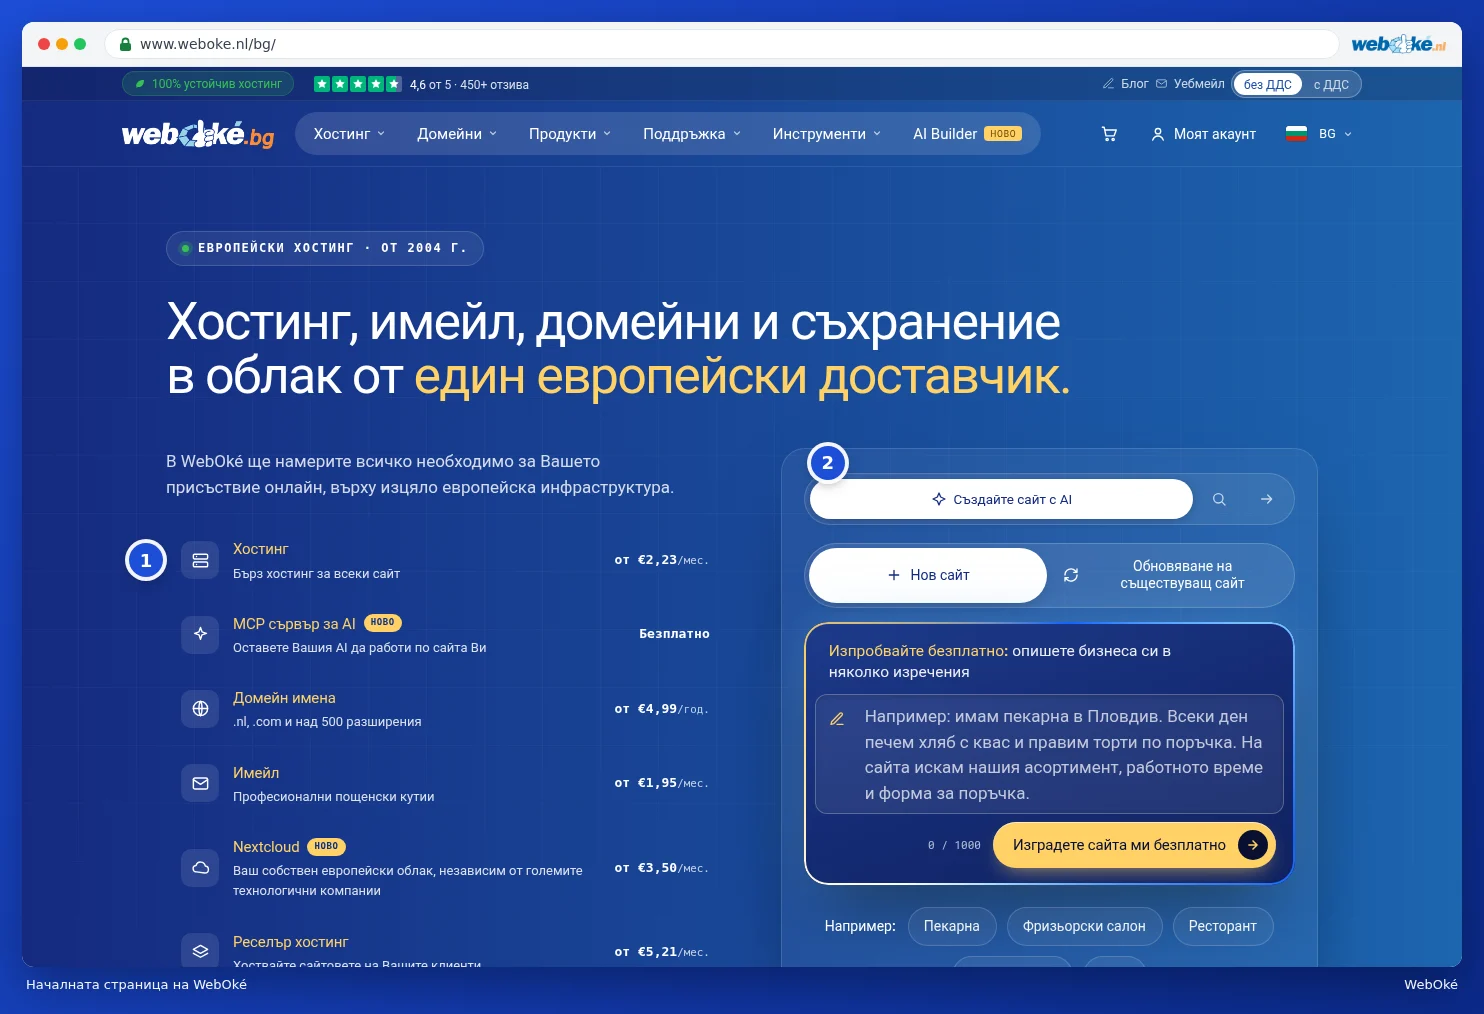Click the 100% устойчив хостинг badge
This screenshot has height=1014, width=1484.
[x=208, y=84]
